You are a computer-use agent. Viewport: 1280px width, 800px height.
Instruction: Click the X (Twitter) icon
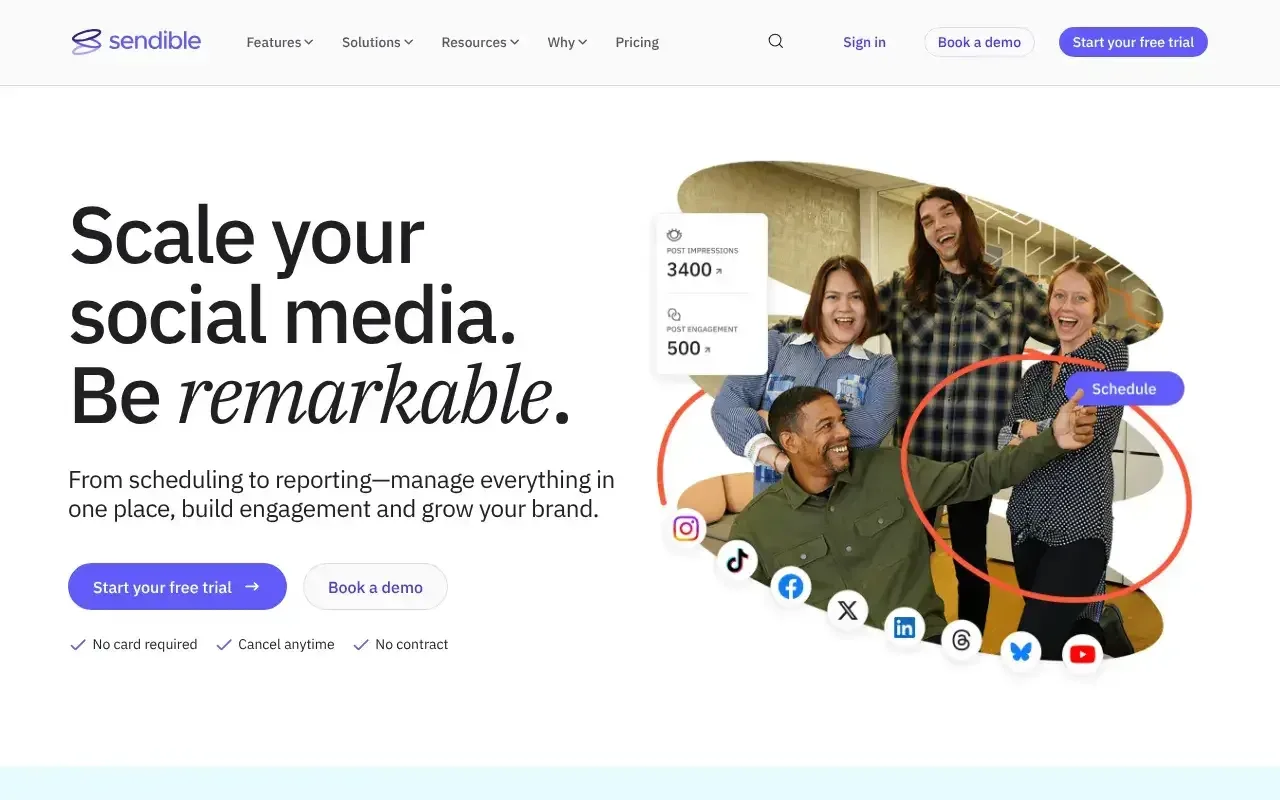(x=847, y=610)
